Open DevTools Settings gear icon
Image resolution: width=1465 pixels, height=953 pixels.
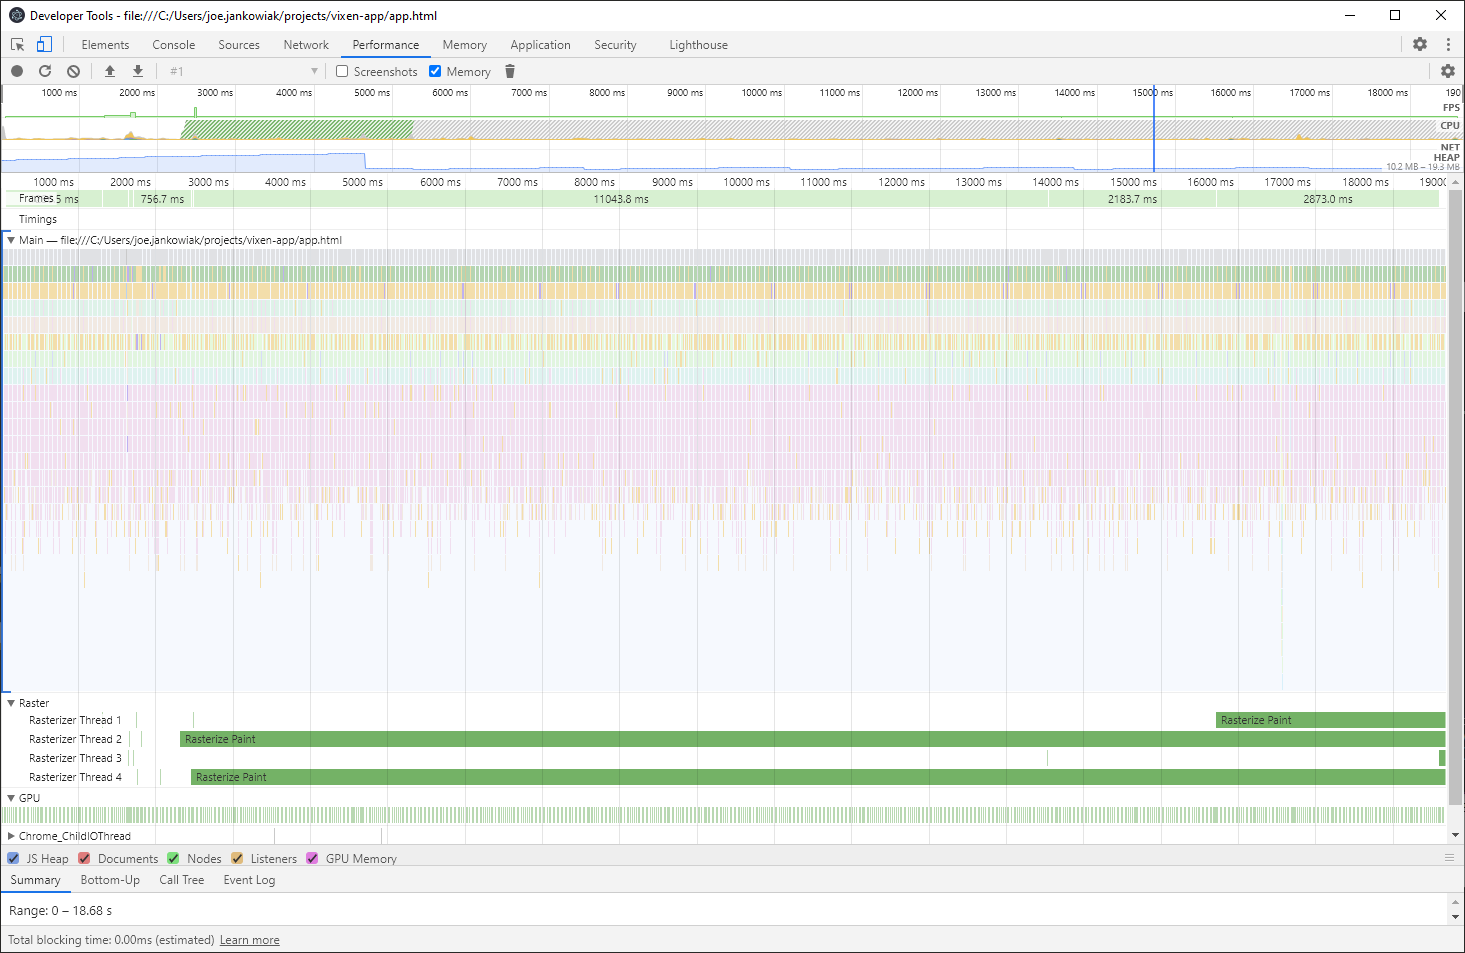pyautogui.click(x=1420, y=44)
